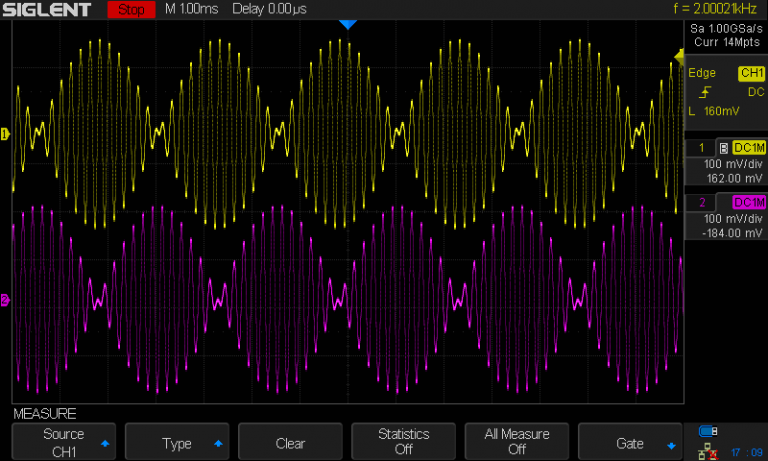
Task: Open the Source CH1 selection menu
Action: click(63, 441)
